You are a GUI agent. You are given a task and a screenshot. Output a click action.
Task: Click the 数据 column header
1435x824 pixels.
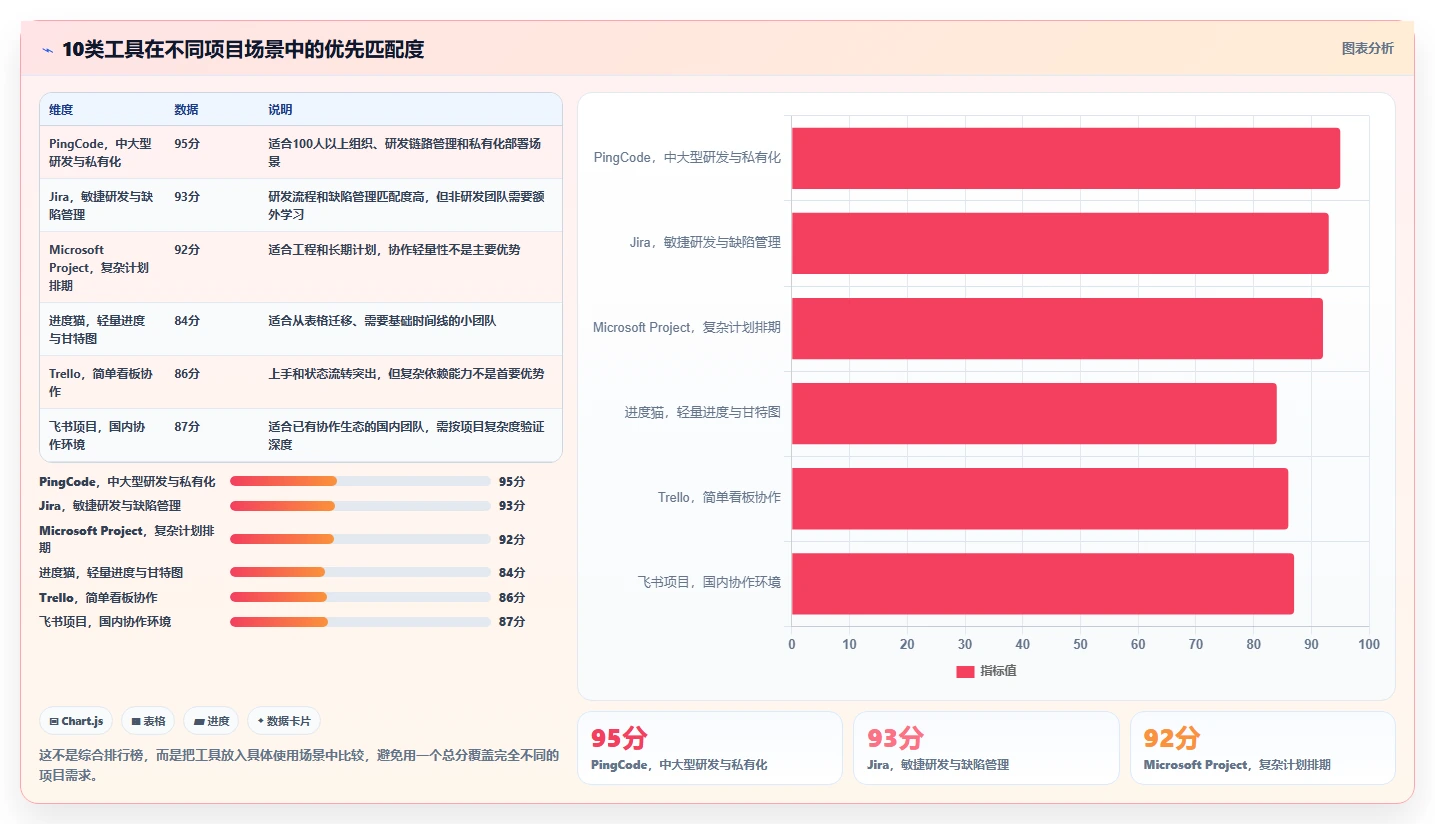click(186, 110)
